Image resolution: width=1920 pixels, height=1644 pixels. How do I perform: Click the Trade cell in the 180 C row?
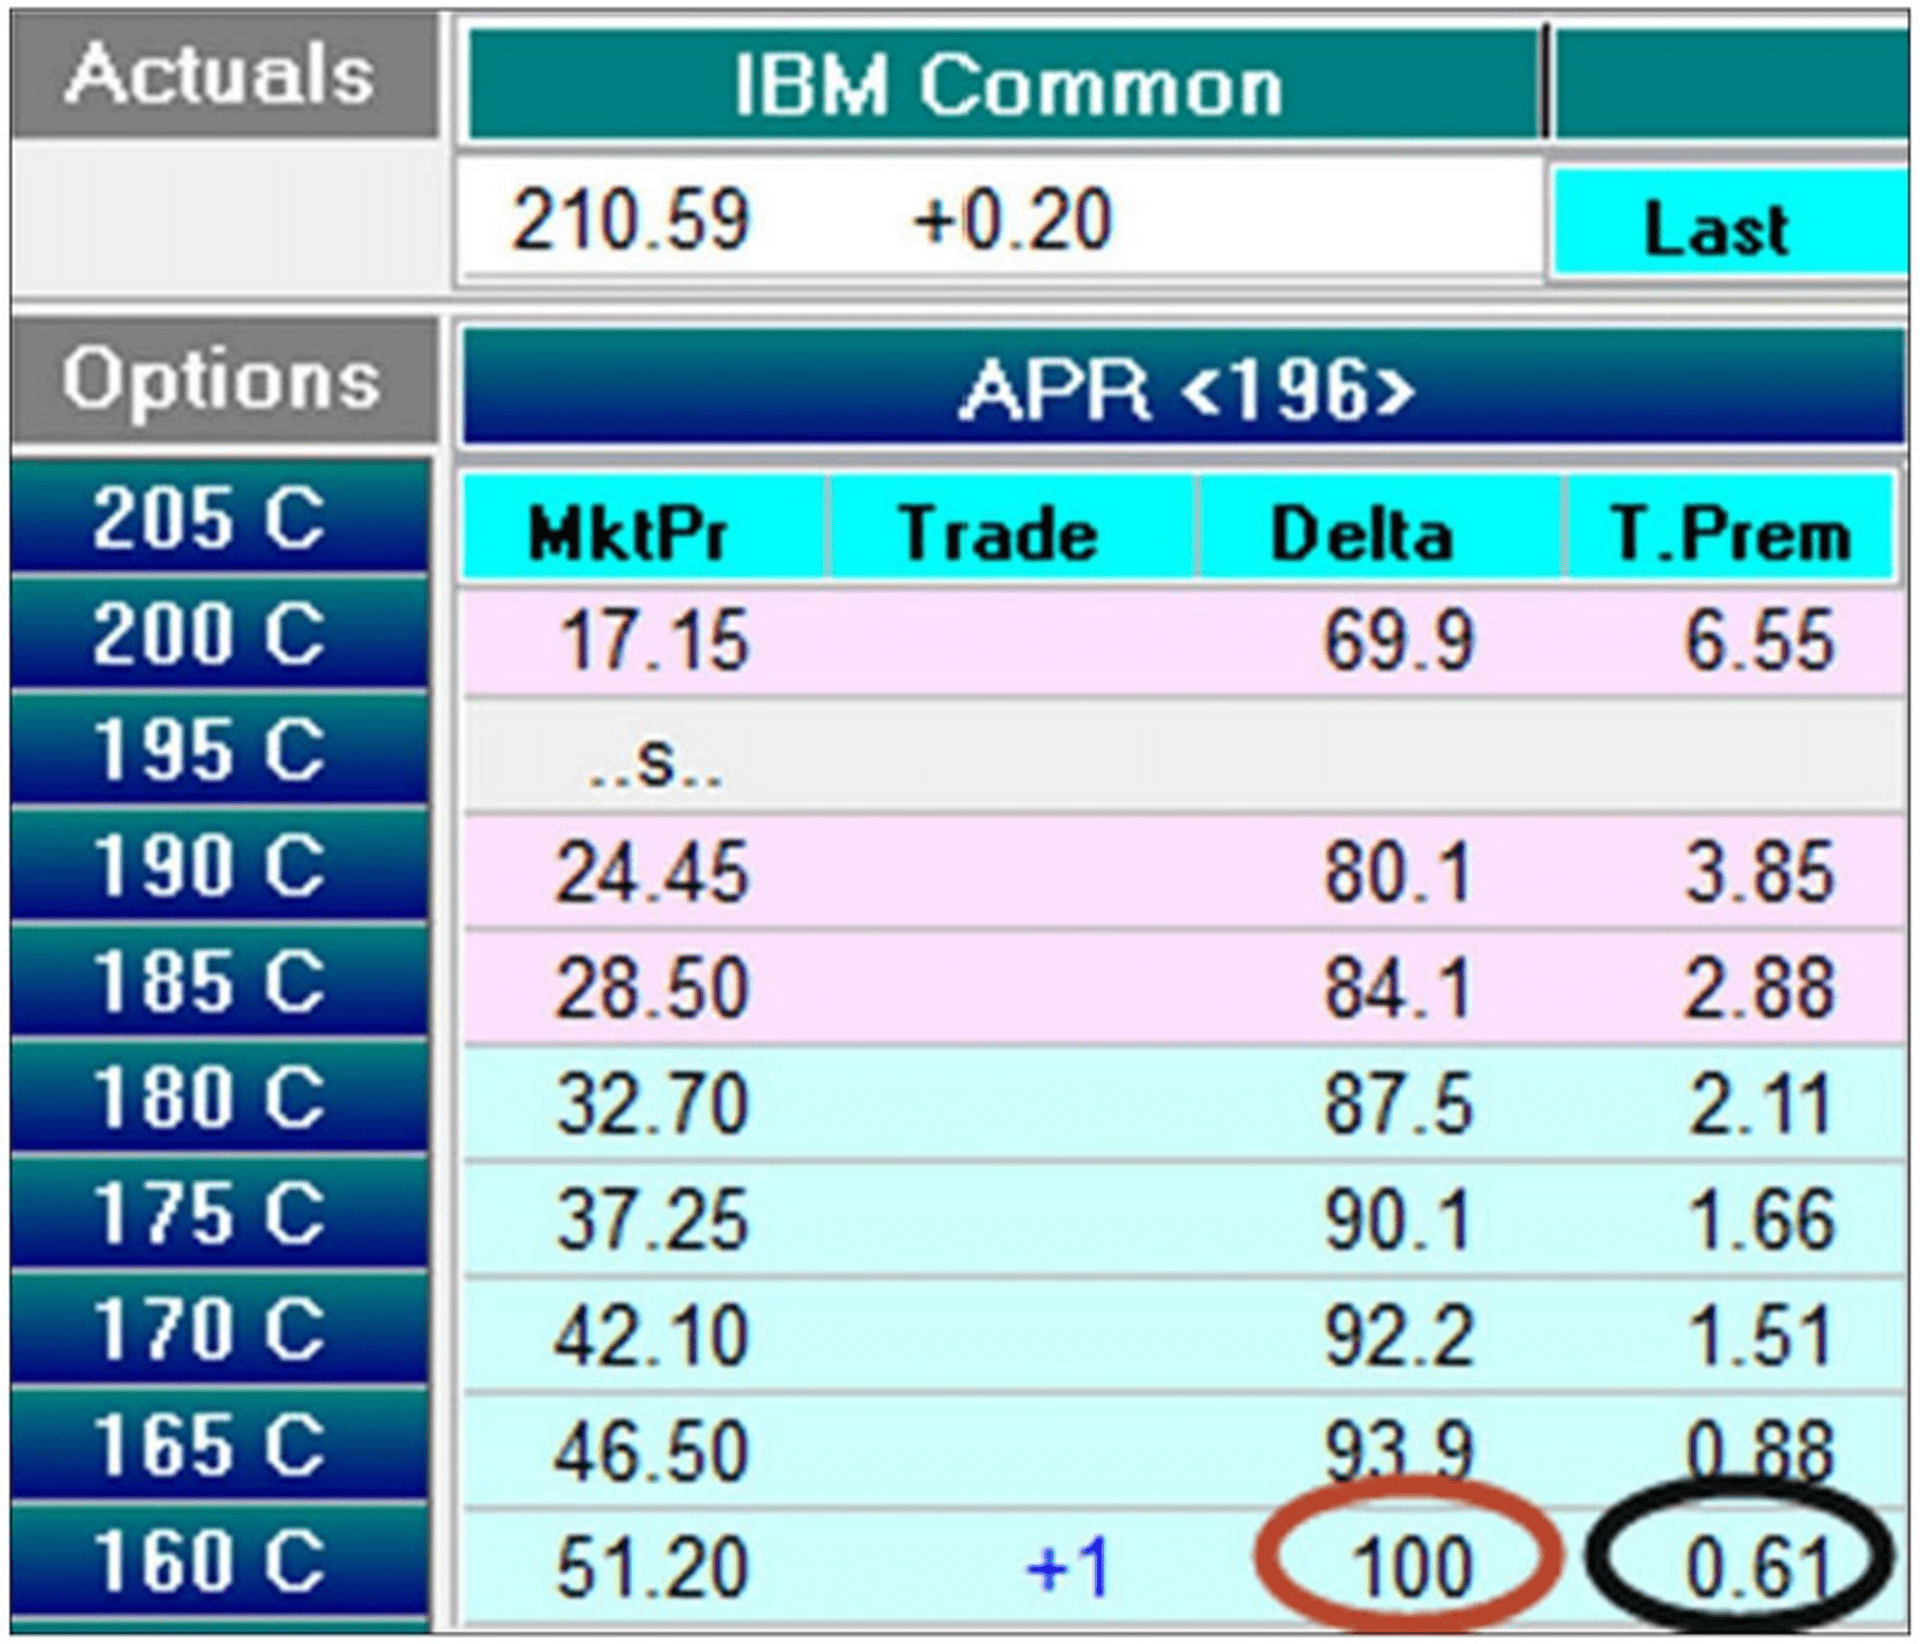(x=1012, y=1104)
